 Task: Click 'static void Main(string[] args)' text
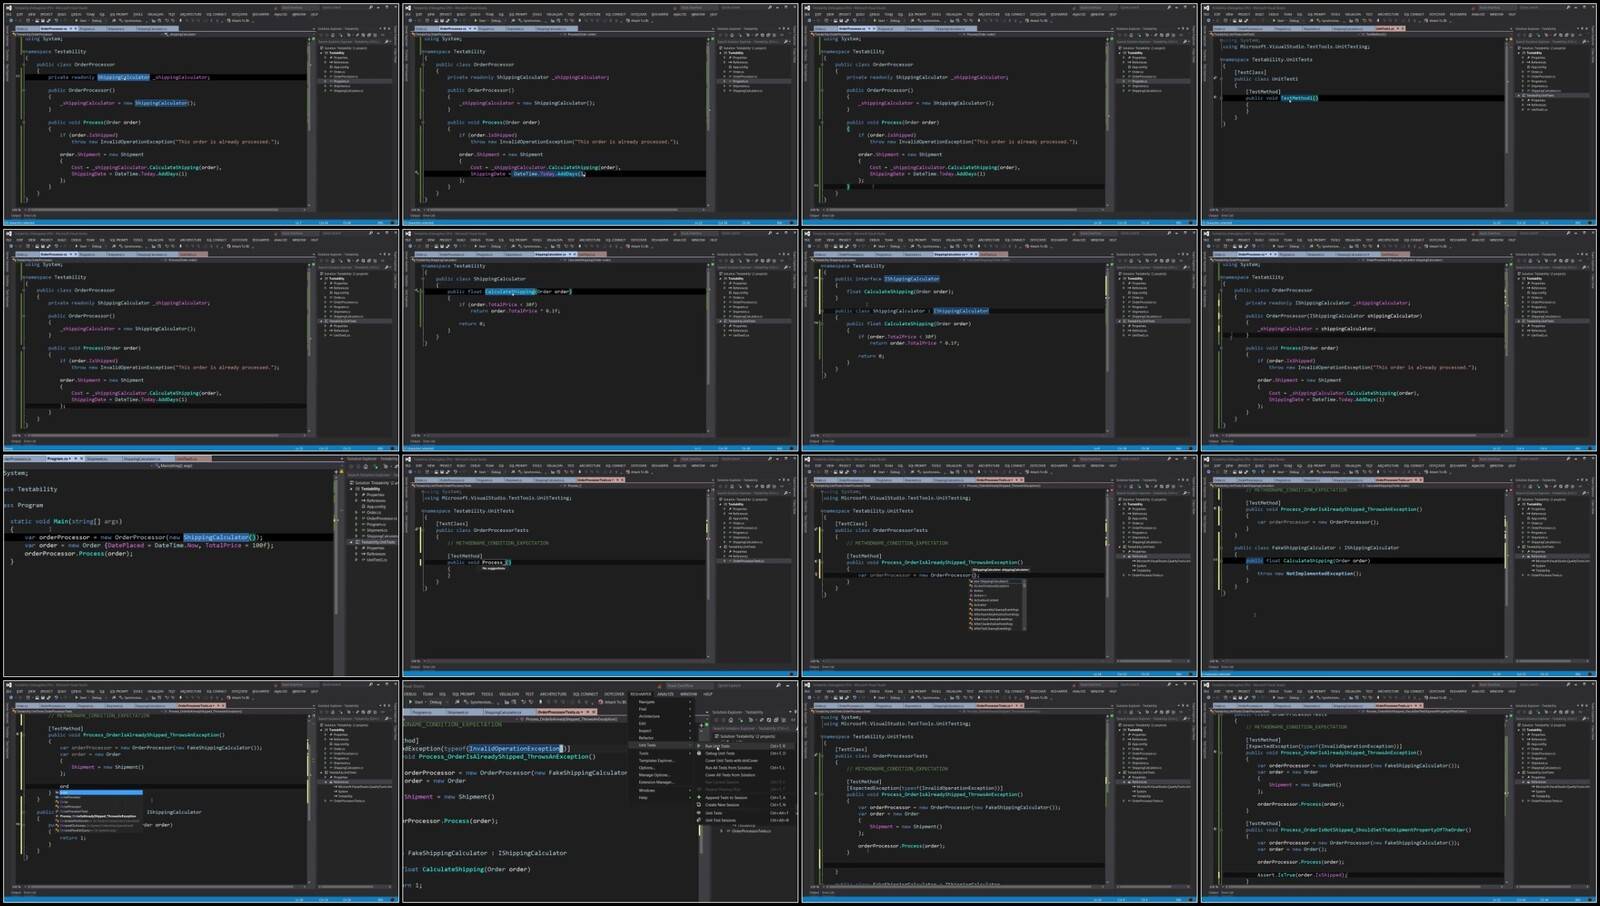[x=66, y=521]
